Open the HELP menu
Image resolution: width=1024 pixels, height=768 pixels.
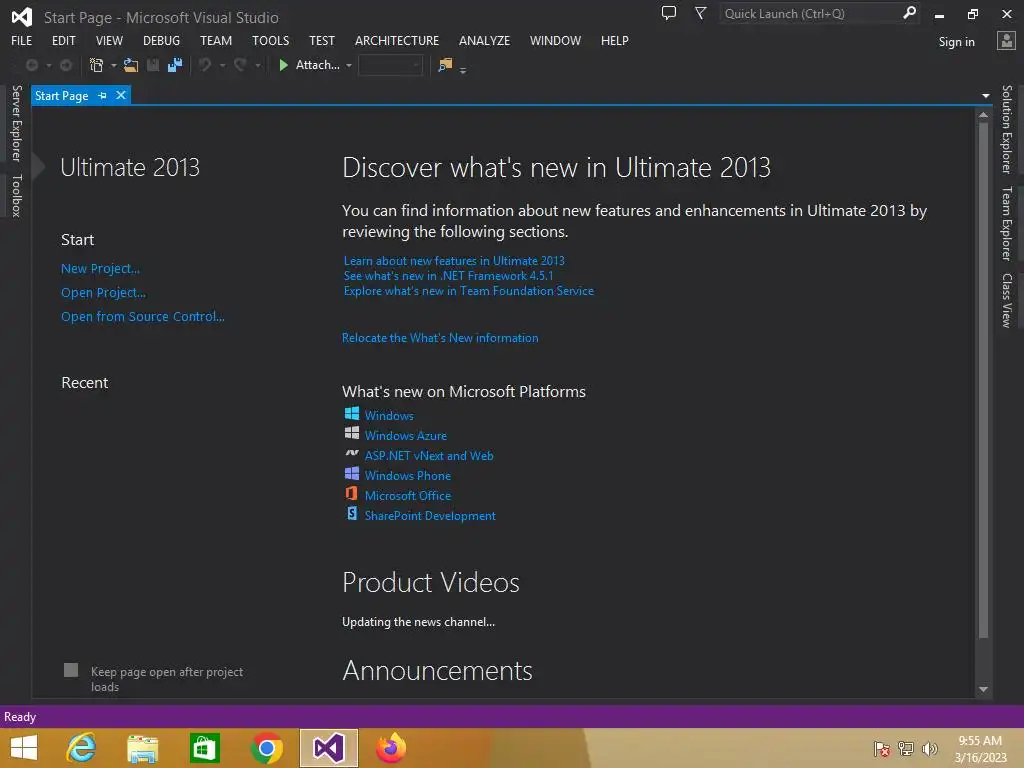coord(615,40)
